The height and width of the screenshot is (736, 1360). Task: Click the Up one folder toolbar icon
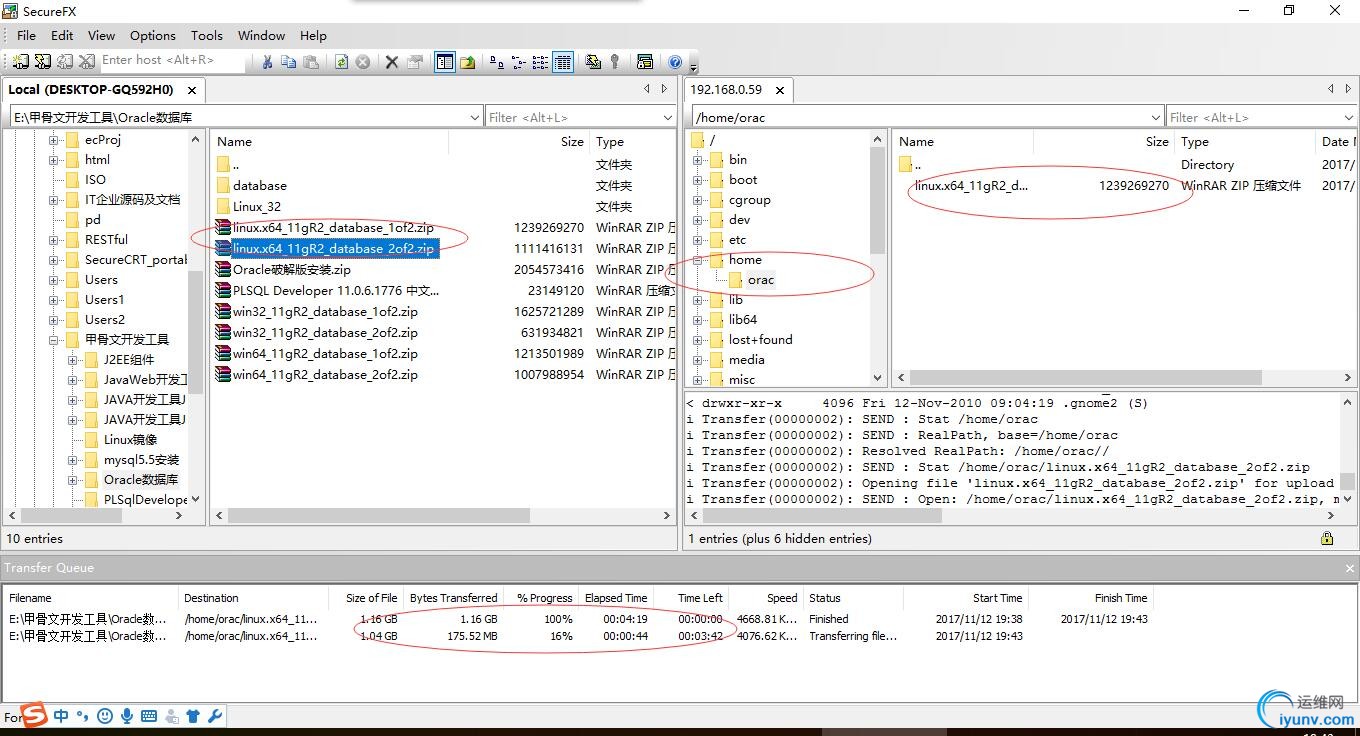pyautogui.click(x=467, y=62)
